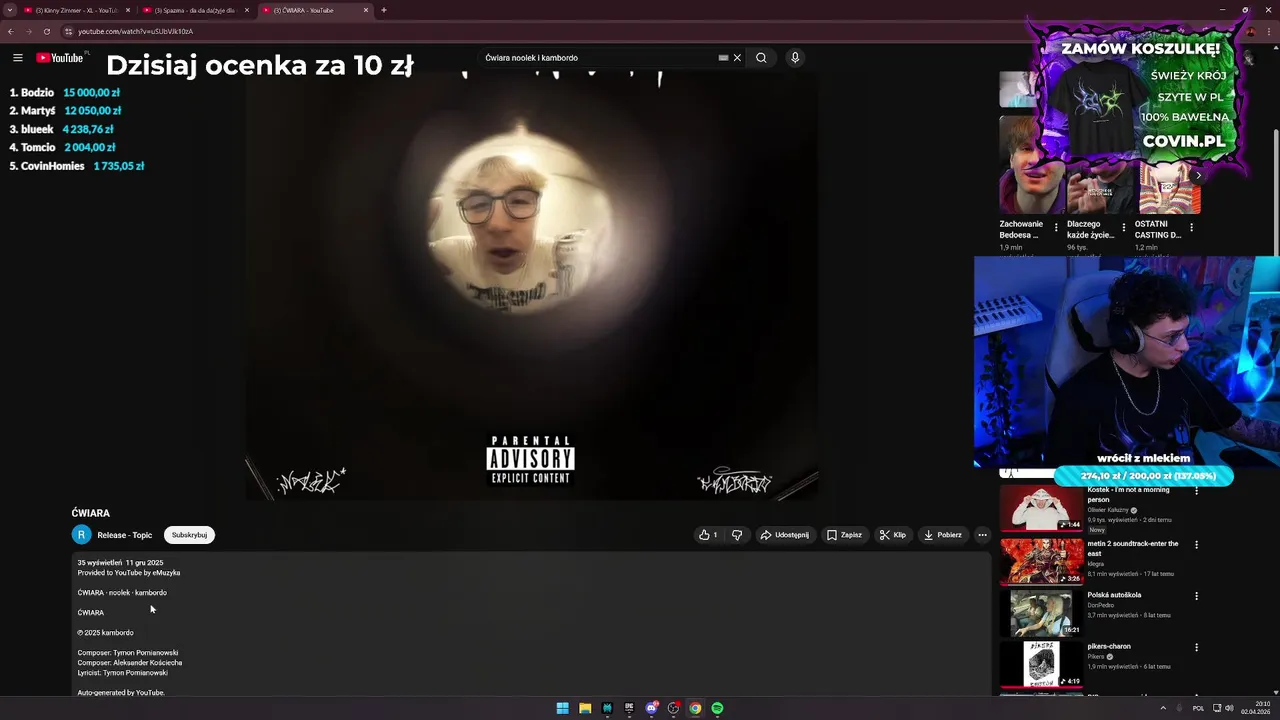Image resolution: width=1280 pixels, height=720 pixels.
Task: Clear the search box with the X icon
Action: (737, 58)
